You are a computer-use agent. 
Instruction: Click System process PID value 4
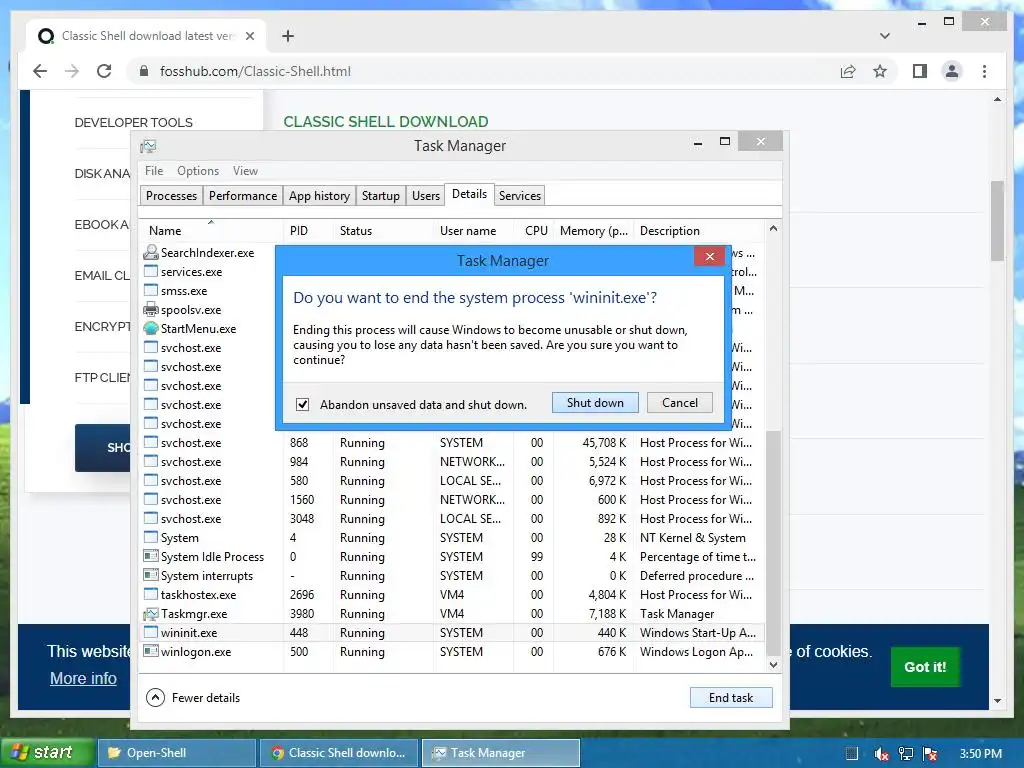tap(293, 537)
